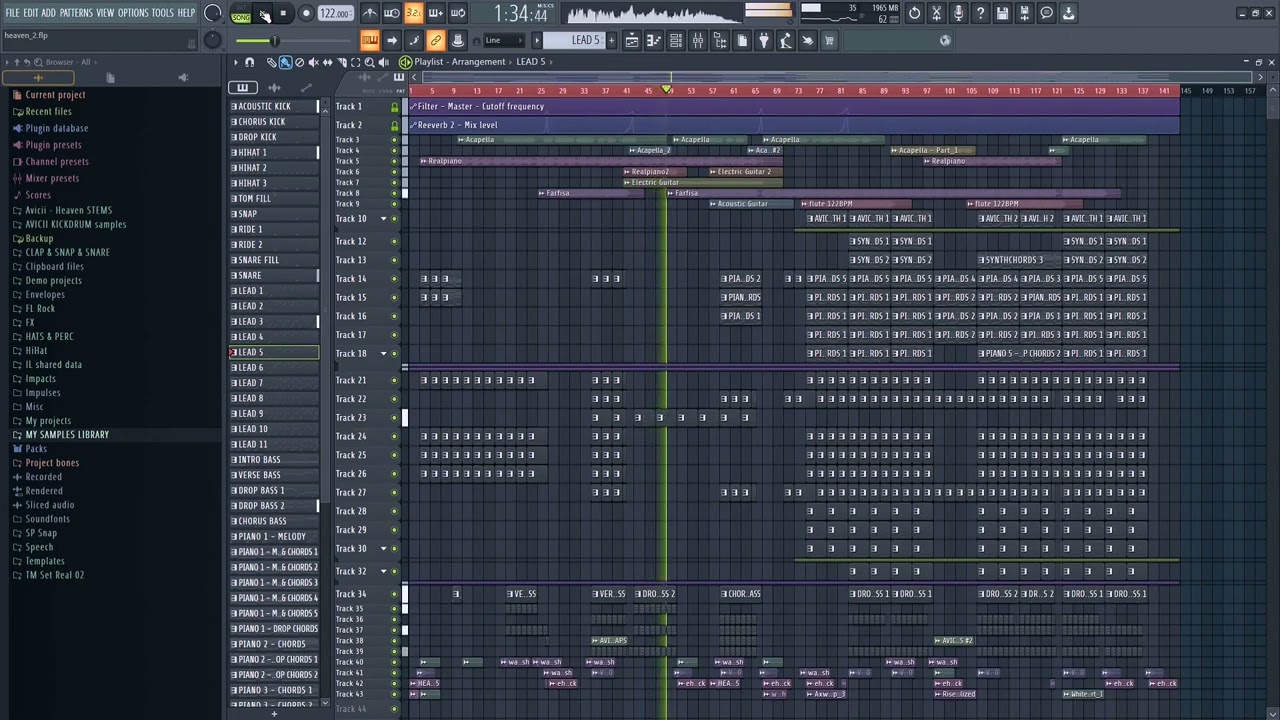
Task: Adjust the main volume knob
Action: point(212,13)
